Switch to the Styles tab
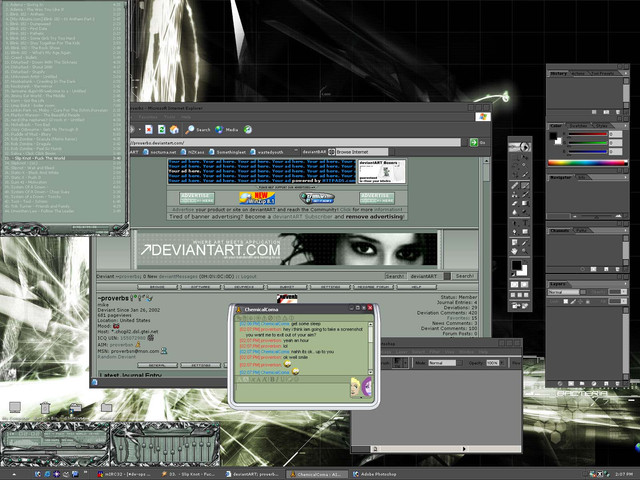The image size is (640, 480). click(x=602, y=126)
